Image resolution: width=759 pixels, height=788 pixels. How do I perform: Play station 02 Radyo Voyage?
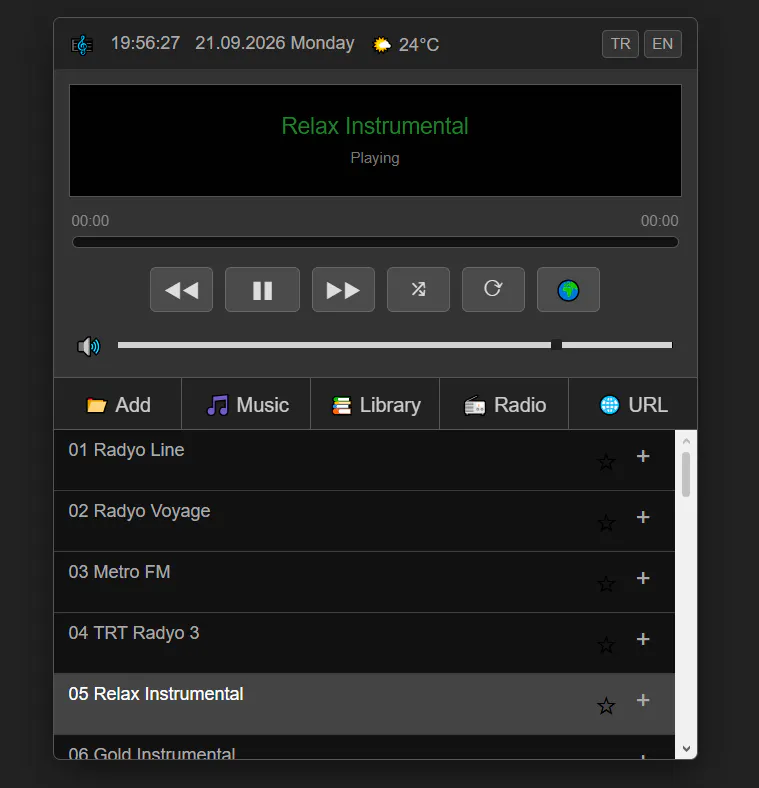pyautogui.click(x=364, y=521)
